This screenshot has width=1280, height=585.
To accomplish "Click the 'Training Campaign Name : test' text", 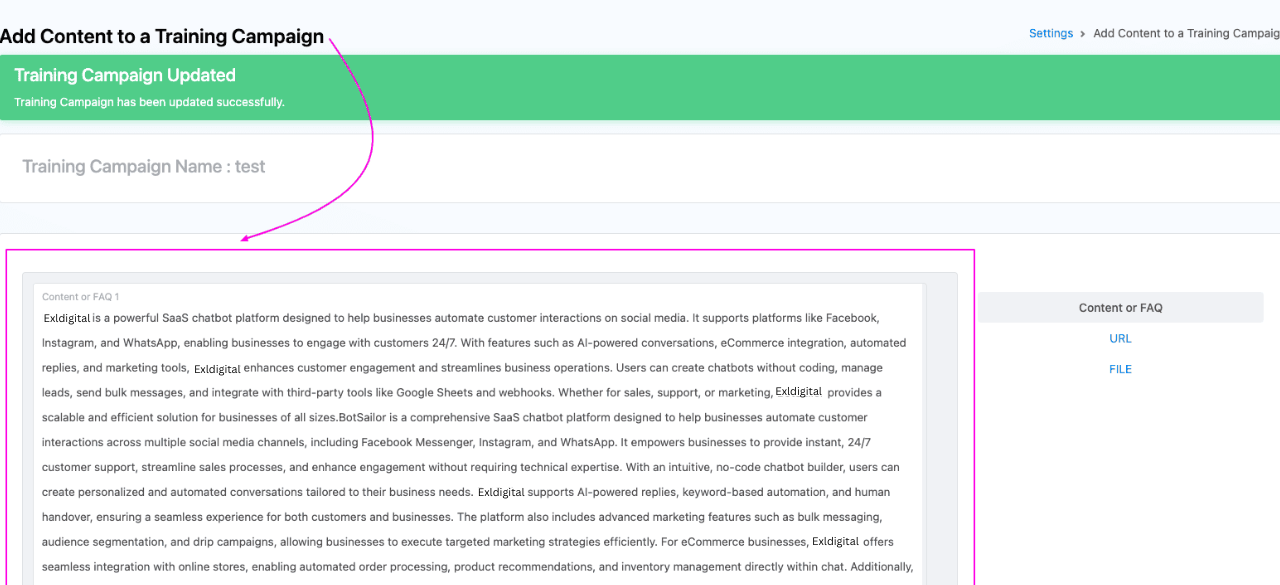I will point(144,167).
